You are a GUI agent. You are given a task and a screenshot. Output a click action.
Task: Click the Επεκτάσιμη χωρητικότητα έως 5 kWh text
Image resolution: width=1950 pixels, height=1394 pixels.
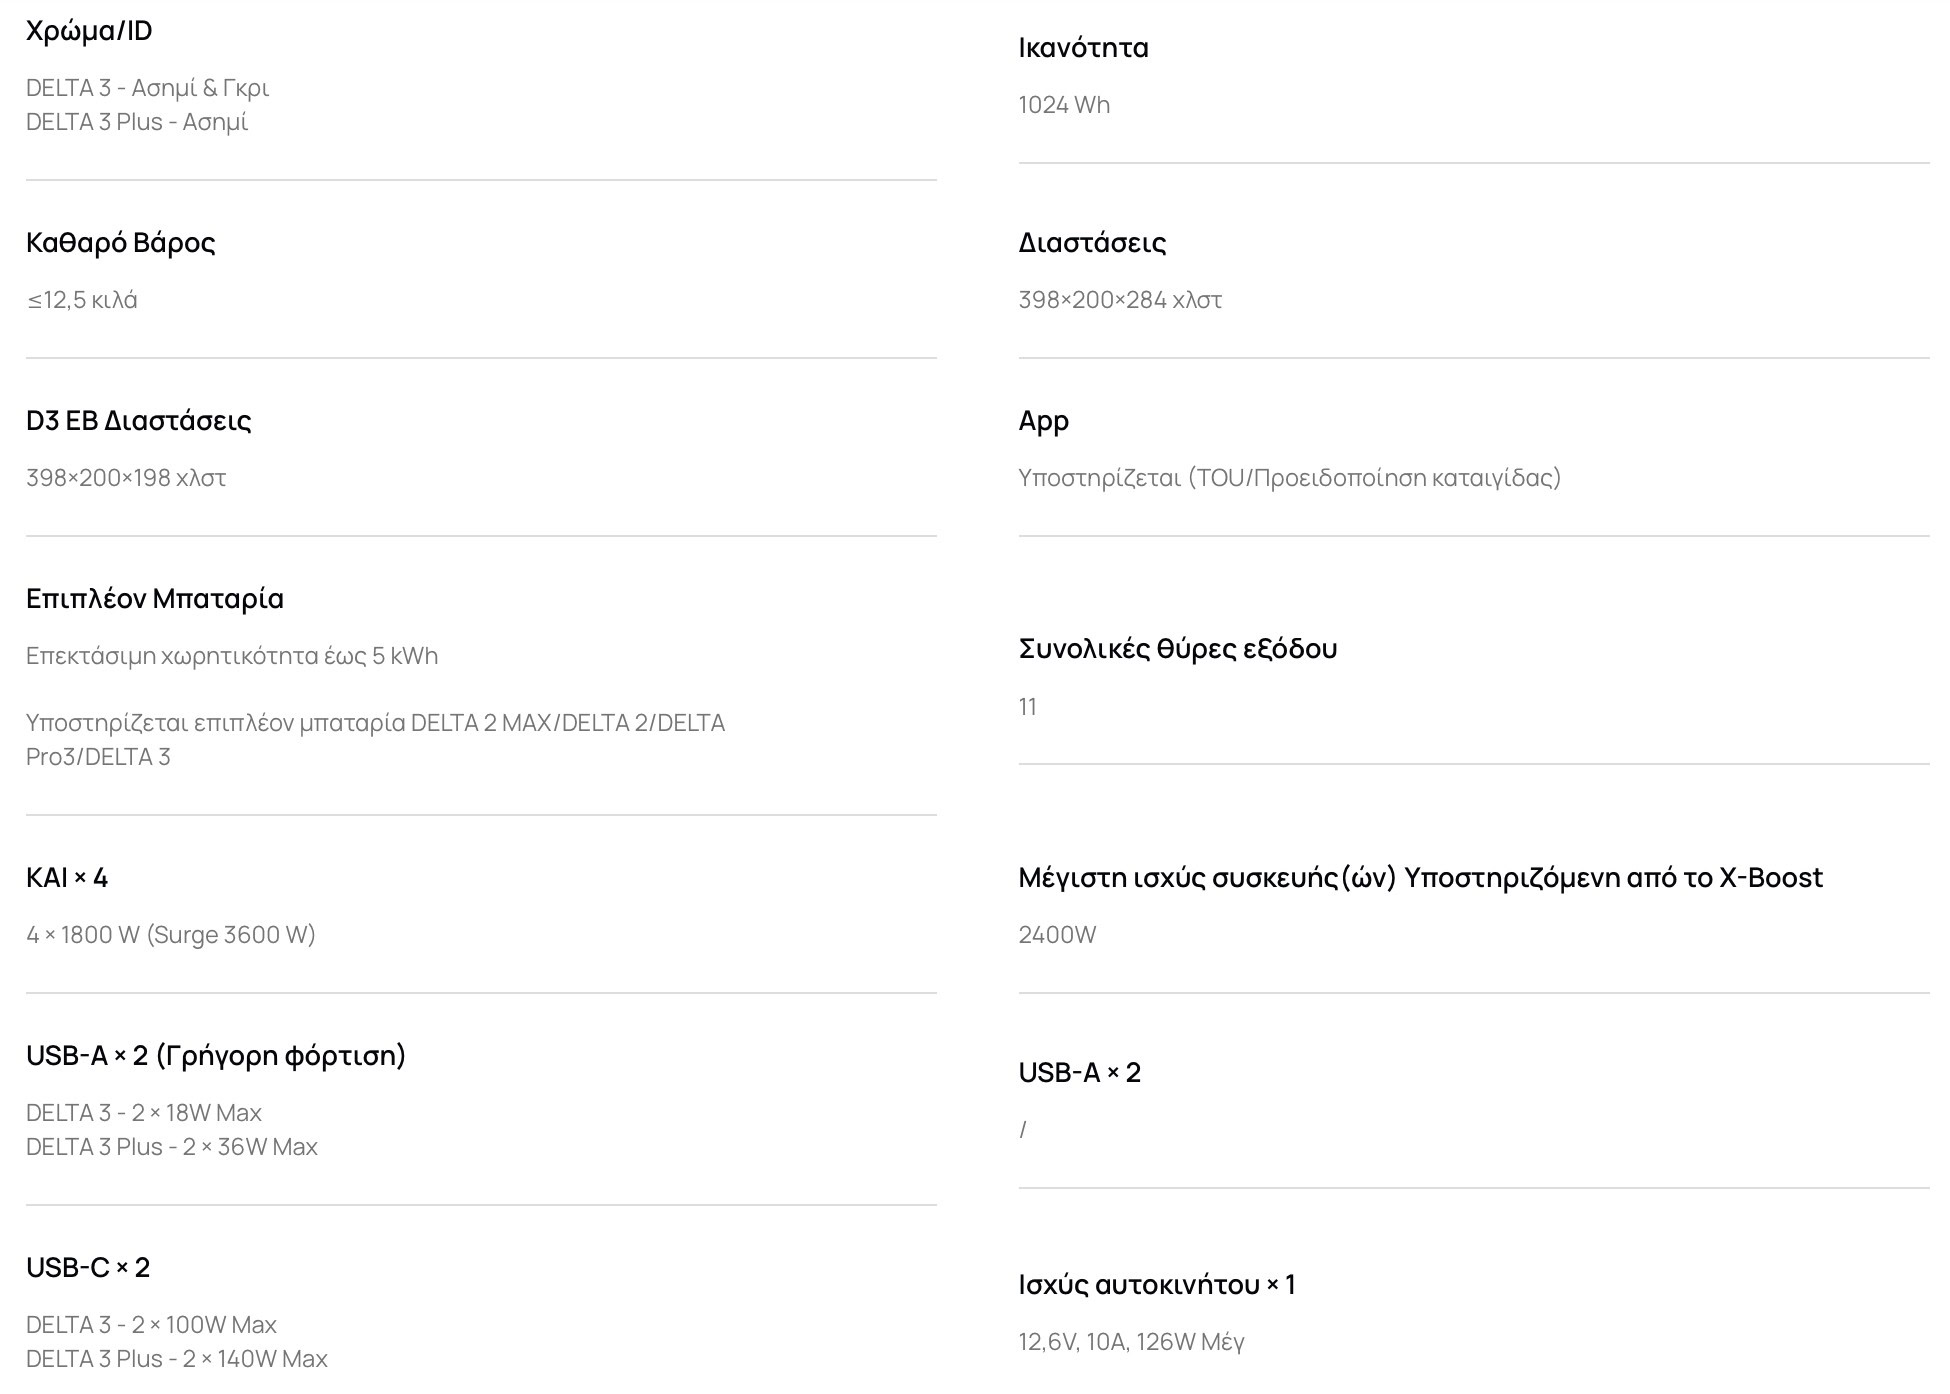coord(232,656)
